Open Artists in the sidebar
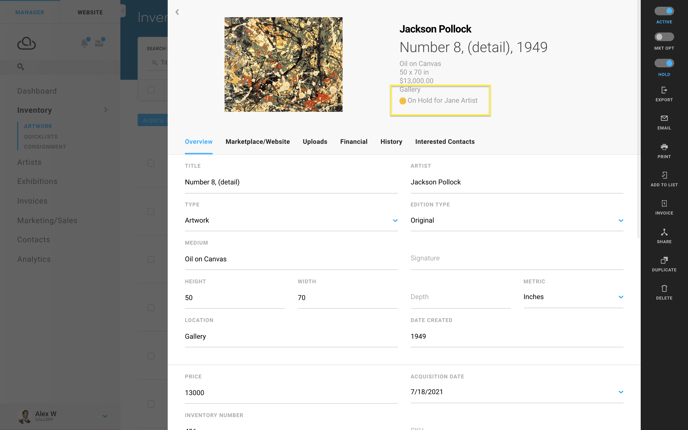 (x=29, y=162)
